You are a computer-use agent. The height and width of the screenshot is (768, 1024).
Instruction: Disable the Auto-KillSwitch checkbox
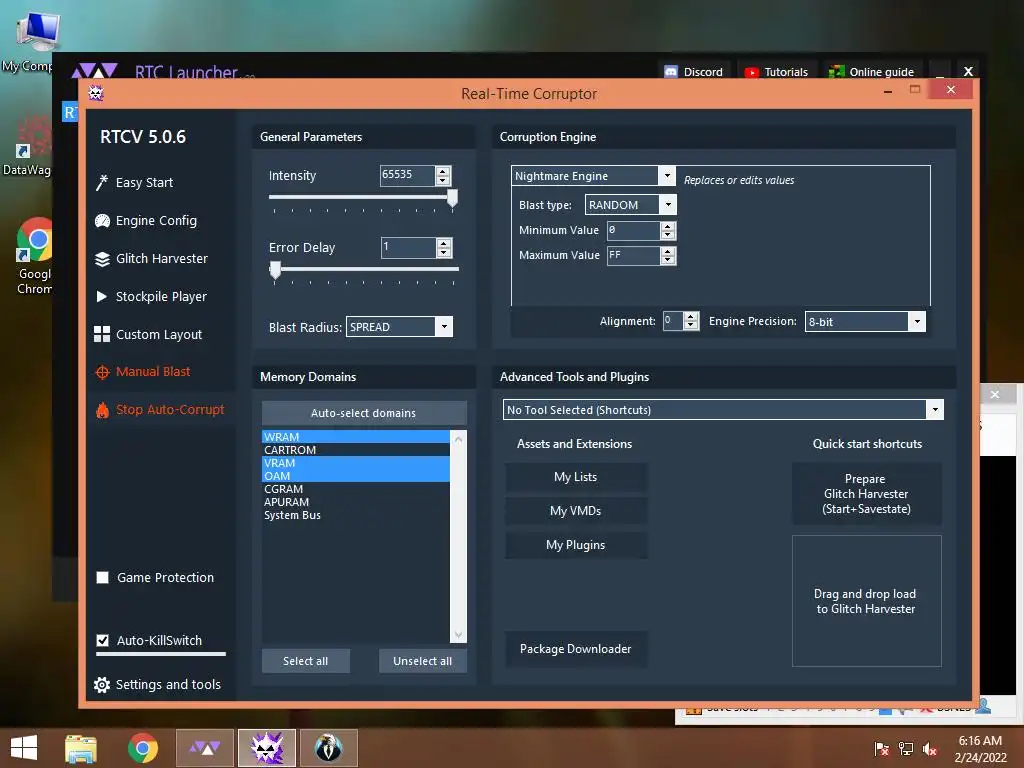coord(103,640)
